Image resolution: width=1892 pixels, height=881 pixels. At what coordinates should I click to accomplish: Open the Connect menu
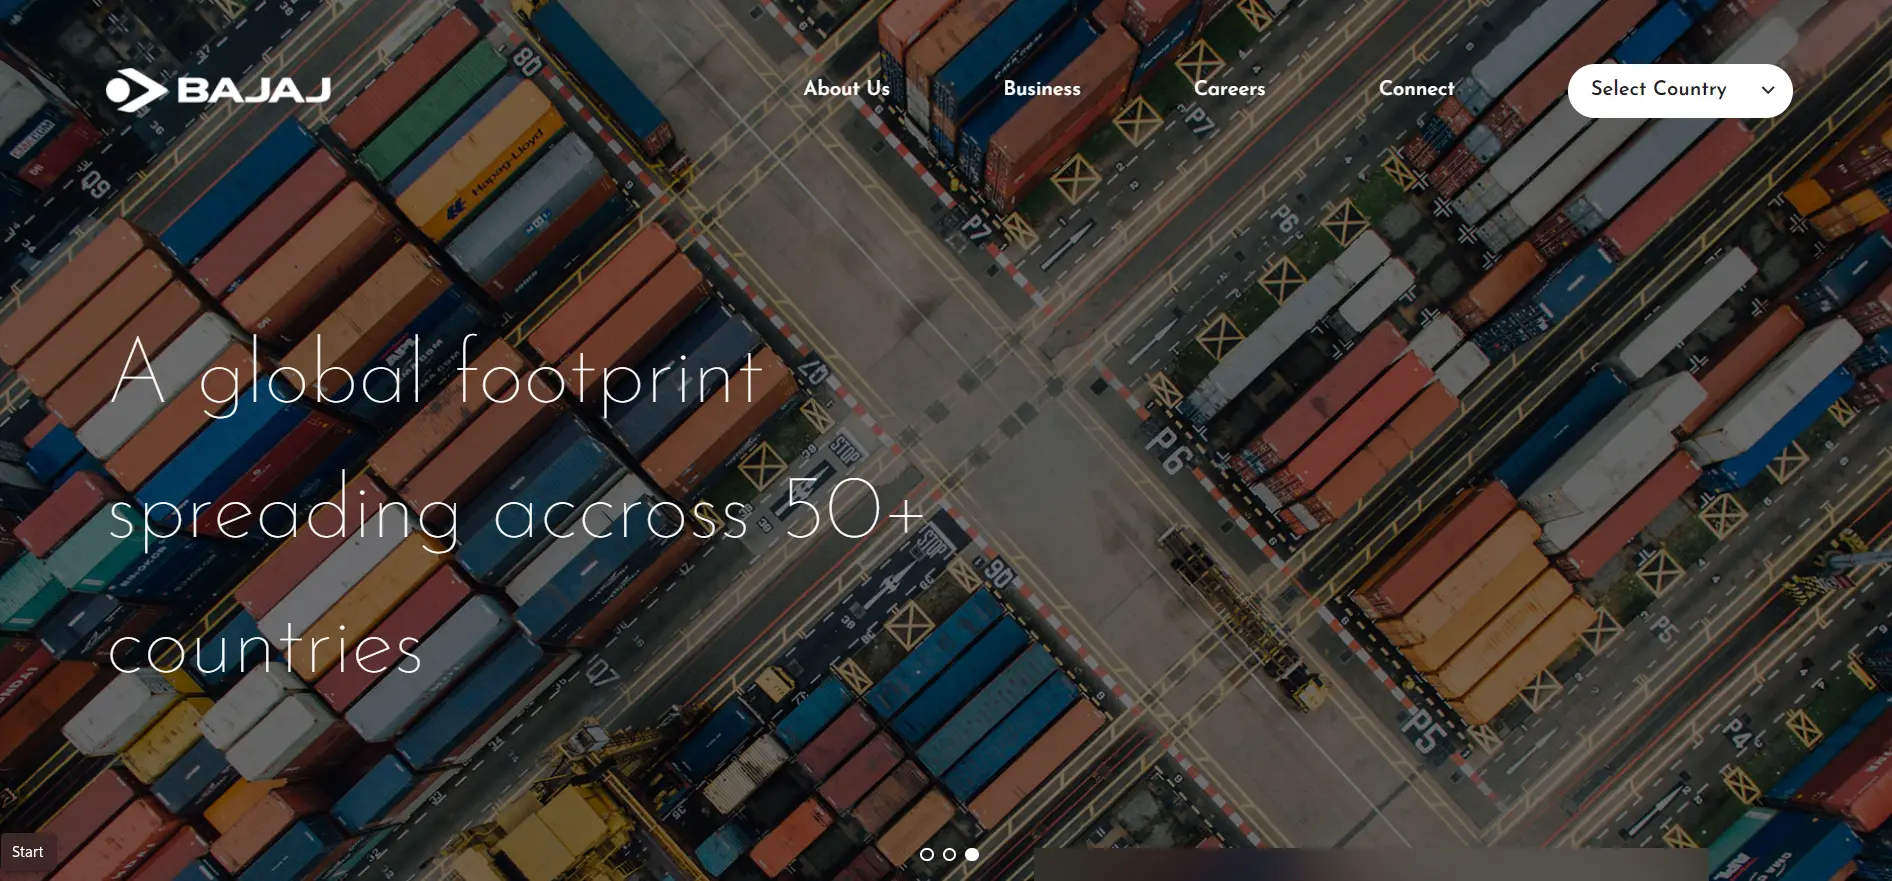click(1416, 89)
